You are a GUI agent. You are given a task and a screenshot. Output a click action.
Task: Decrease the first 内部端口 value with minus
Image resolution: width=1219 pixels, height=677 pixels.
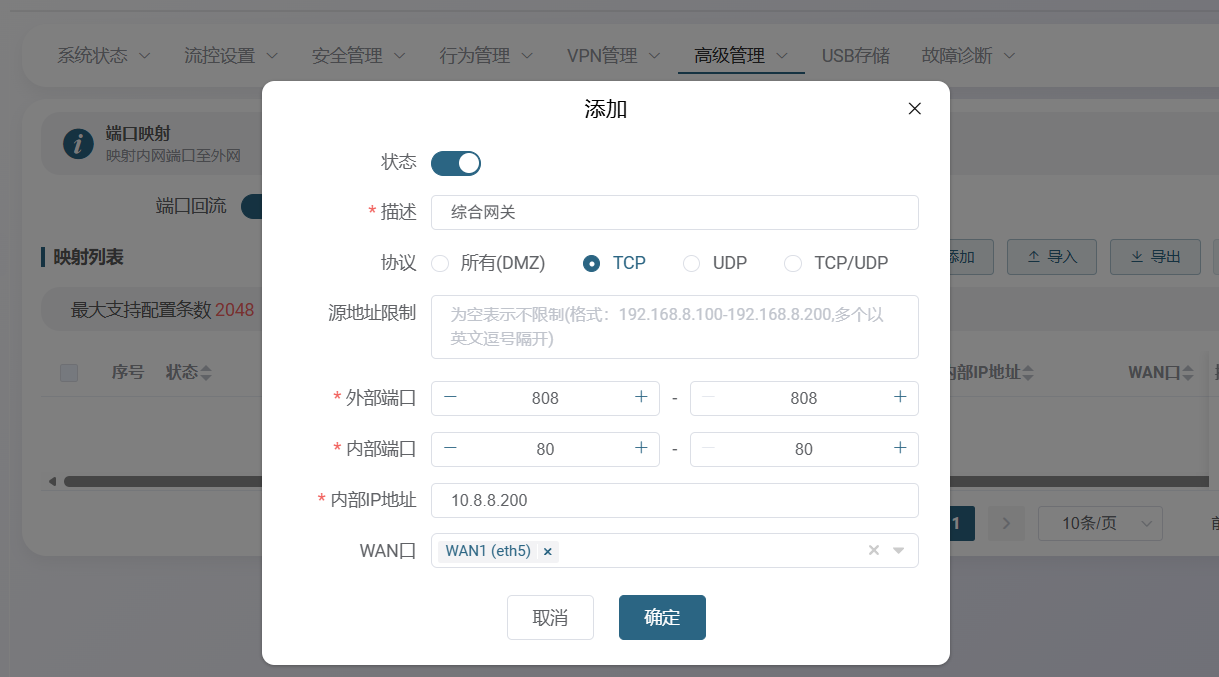click(x=450, y=448)
